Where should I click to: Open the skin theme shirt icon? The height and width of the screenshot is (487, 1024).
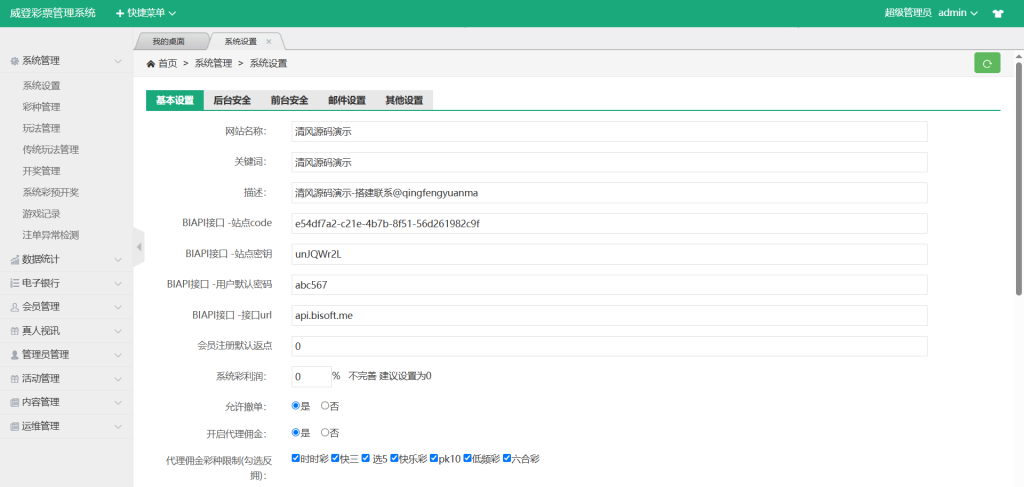pyautogui.click(x=997, y=14)
